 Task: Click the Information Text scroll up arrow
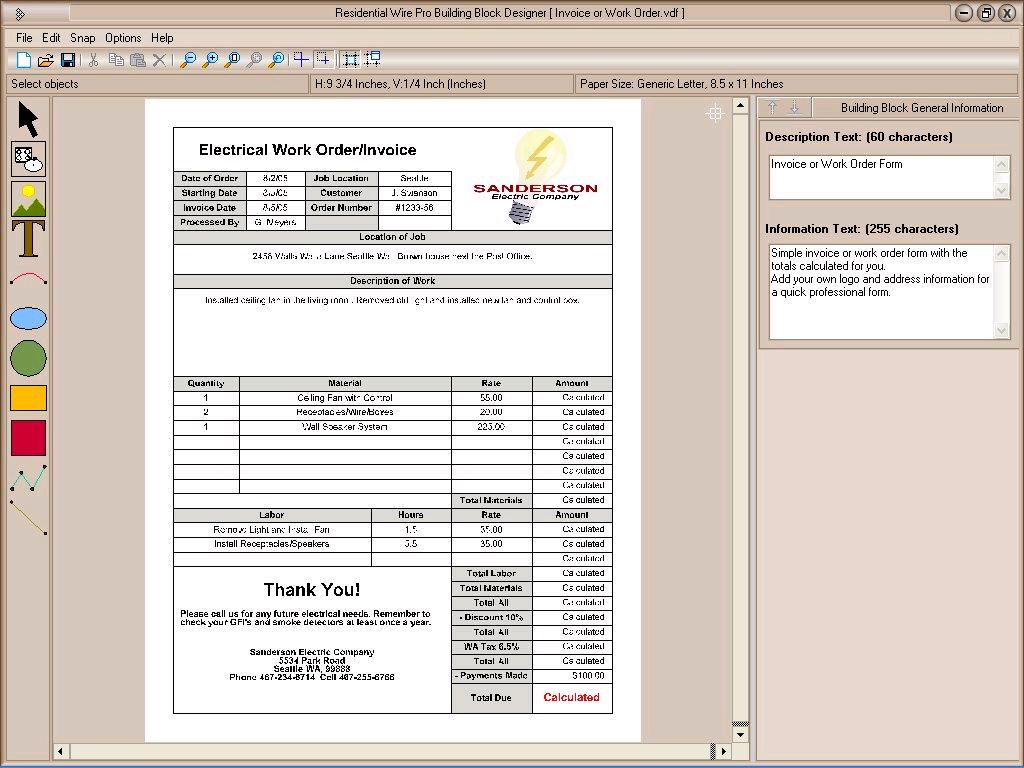pyautogui.click(x=1002, y=253)
